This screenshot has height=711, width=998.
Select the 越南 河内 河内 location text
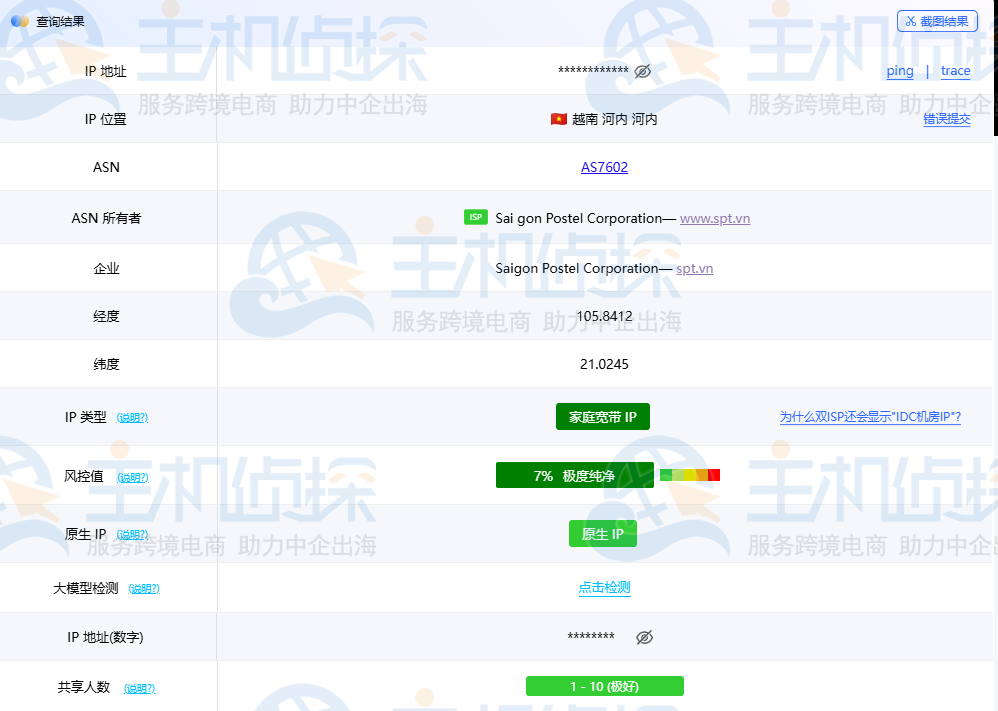(614, 119)
